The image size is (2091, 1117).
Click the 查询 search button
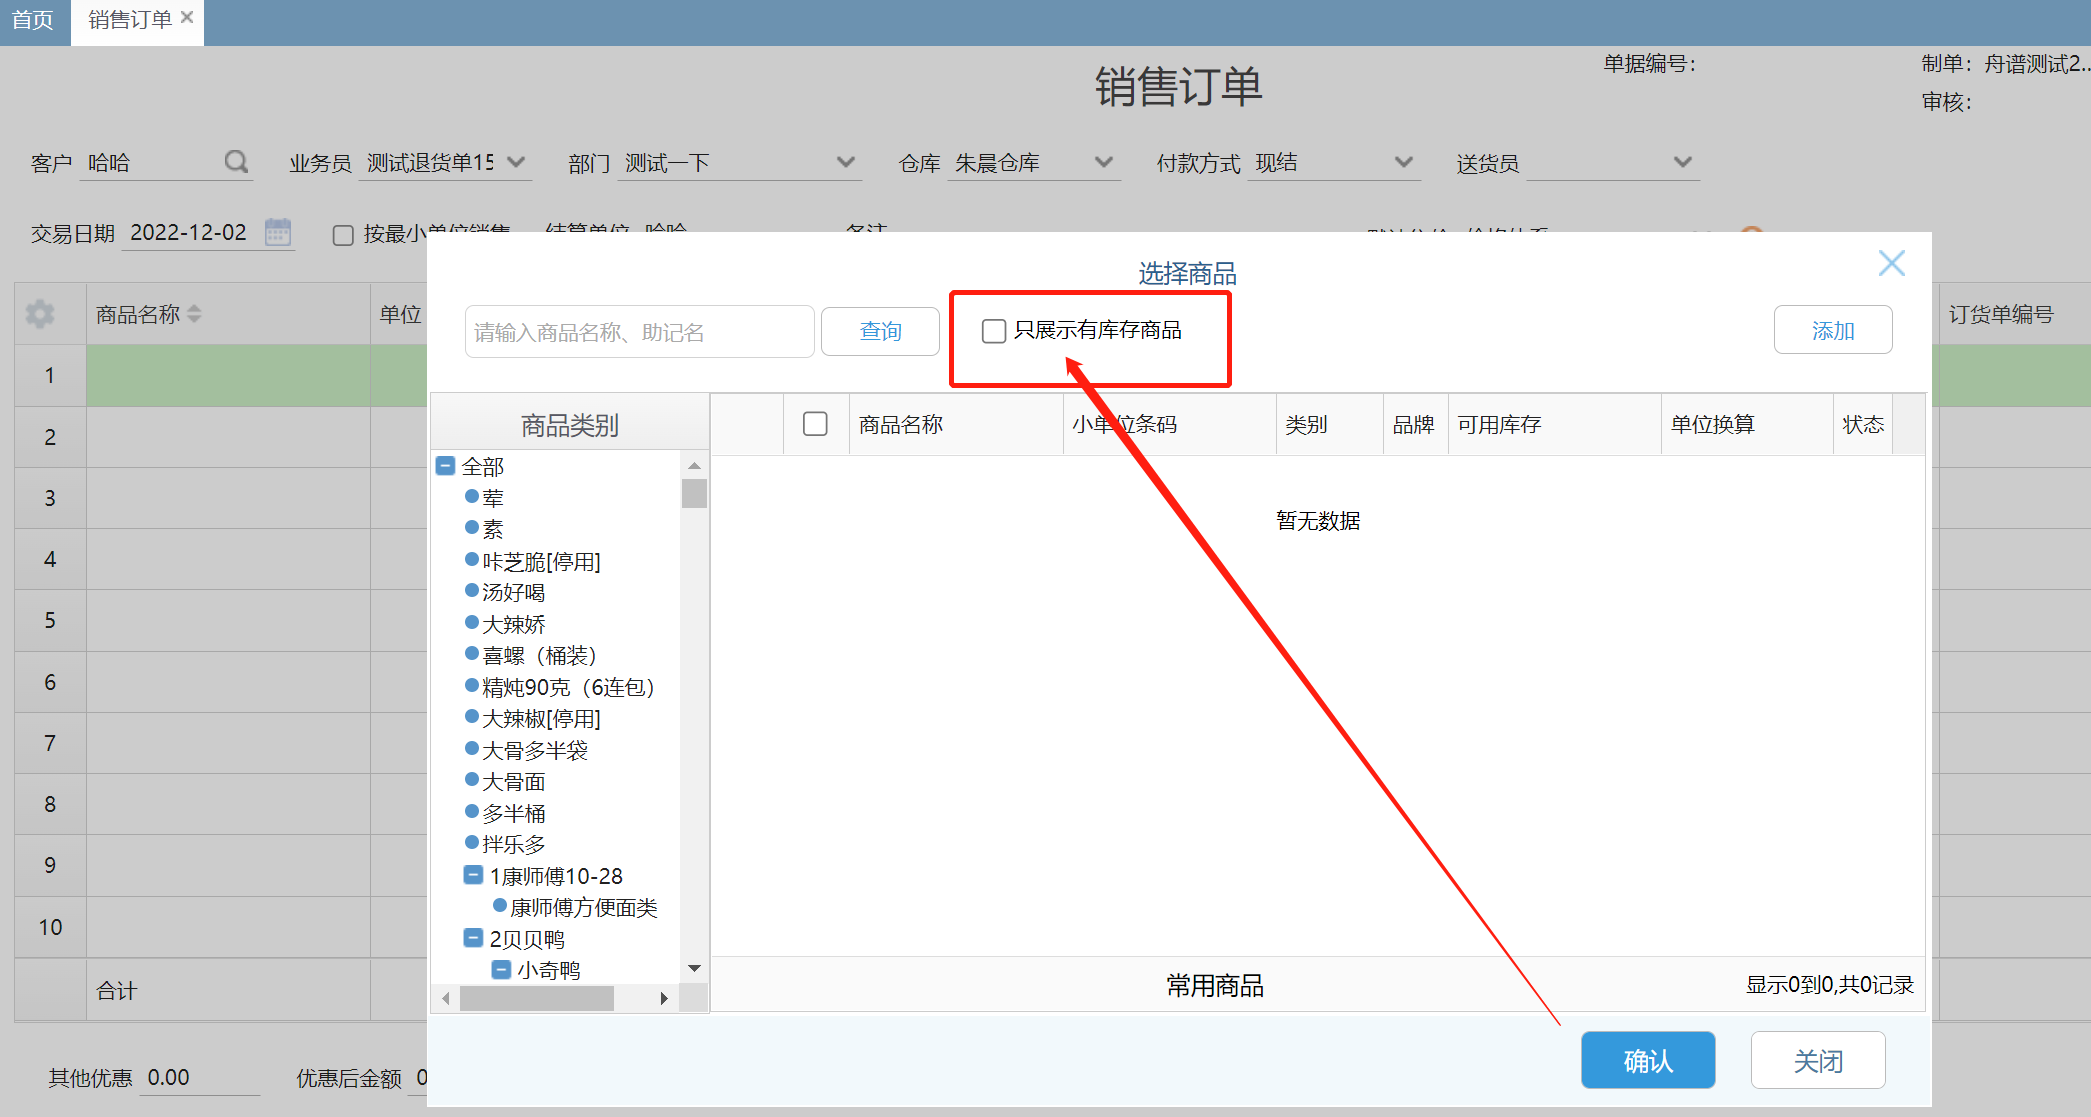[x=880, y=331]
